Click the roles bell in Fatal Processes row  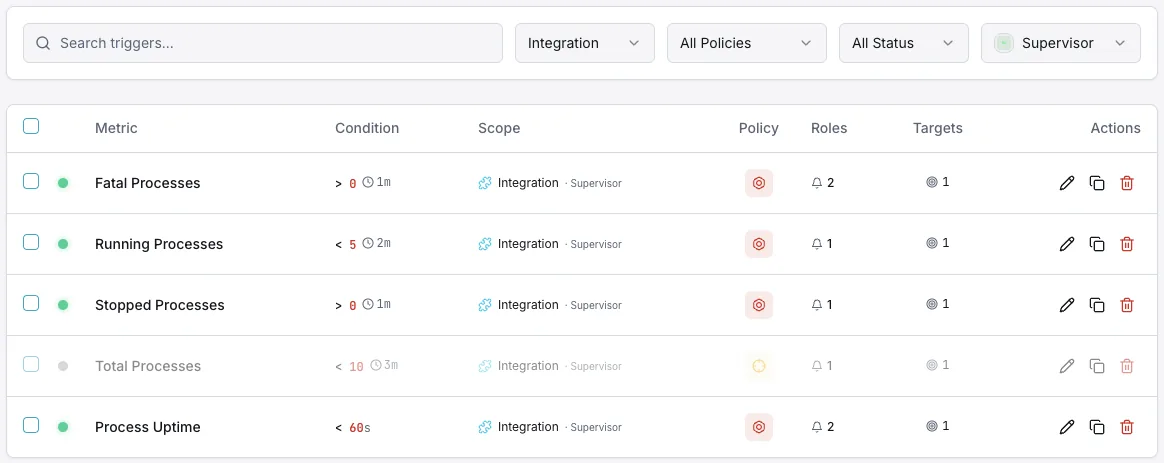tap(817, 183)
